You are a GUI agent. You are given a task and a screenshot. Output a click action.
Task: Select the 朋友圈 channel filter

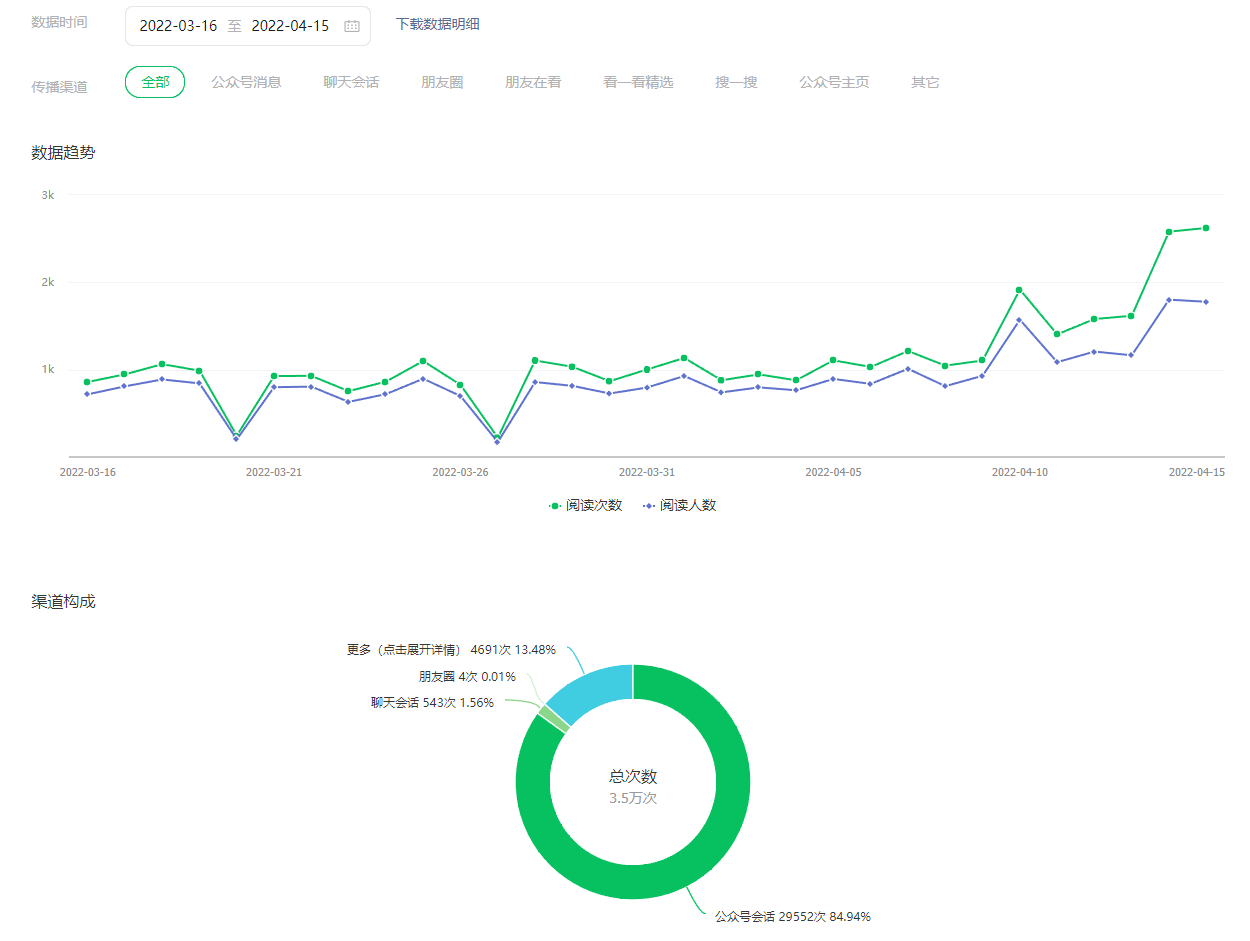pyautogui.click(x=442, y=82)
